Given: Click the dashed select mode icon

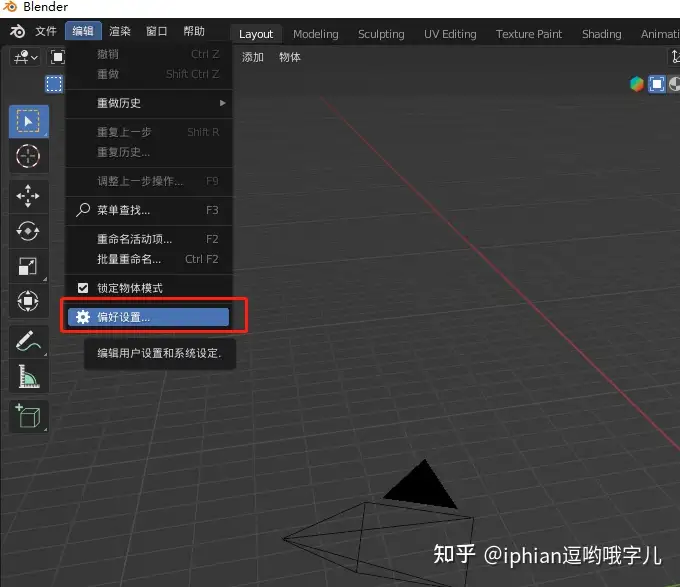Looking at the screenshot, I should click(x=54, y=84).
